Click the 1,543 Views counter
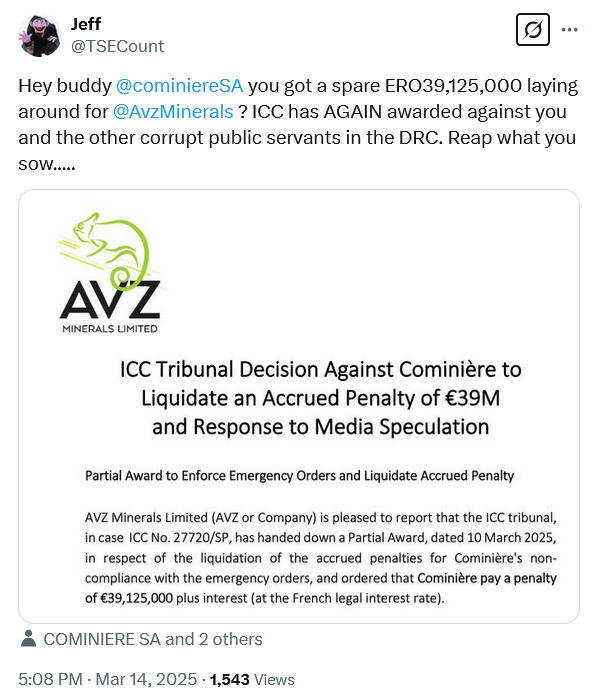This screenshot has height=694, width=598. coord(252,679)
